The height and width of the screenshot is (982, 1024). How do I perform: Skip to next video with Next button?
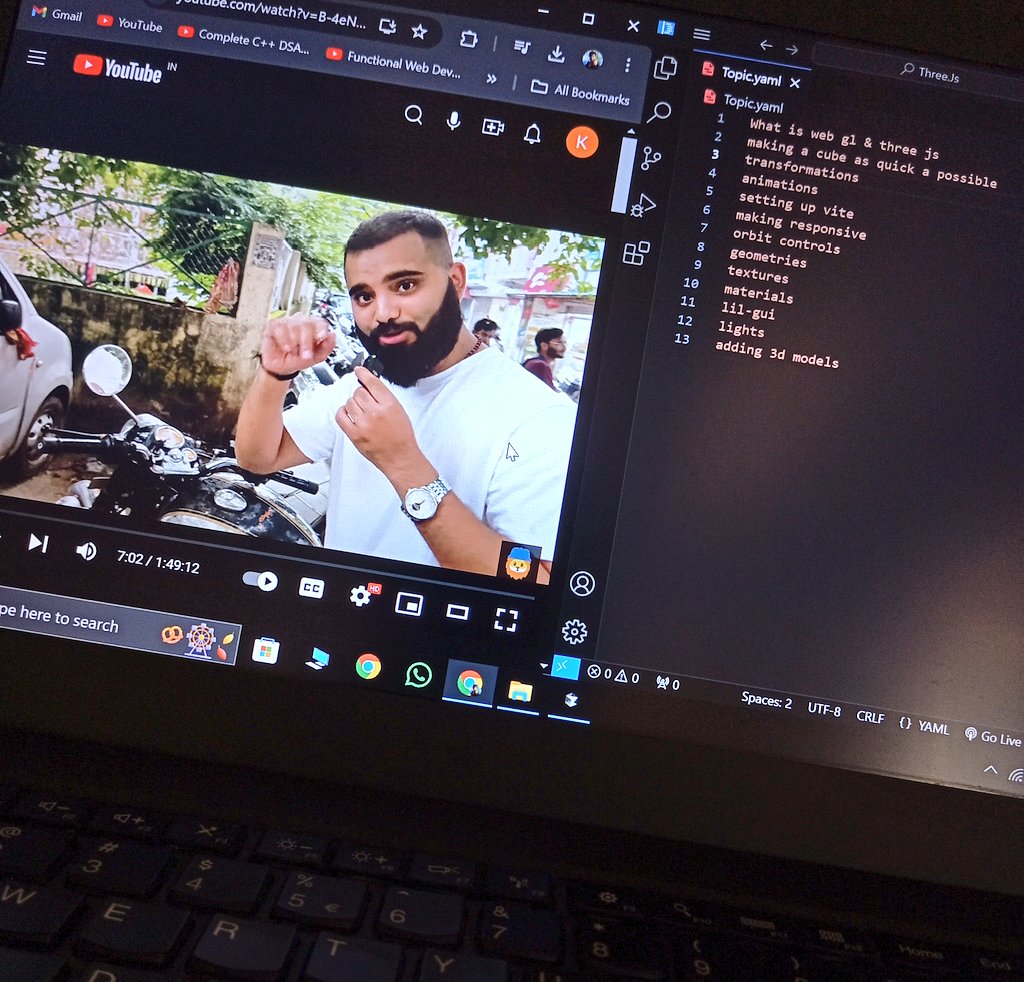coord(39,543)
